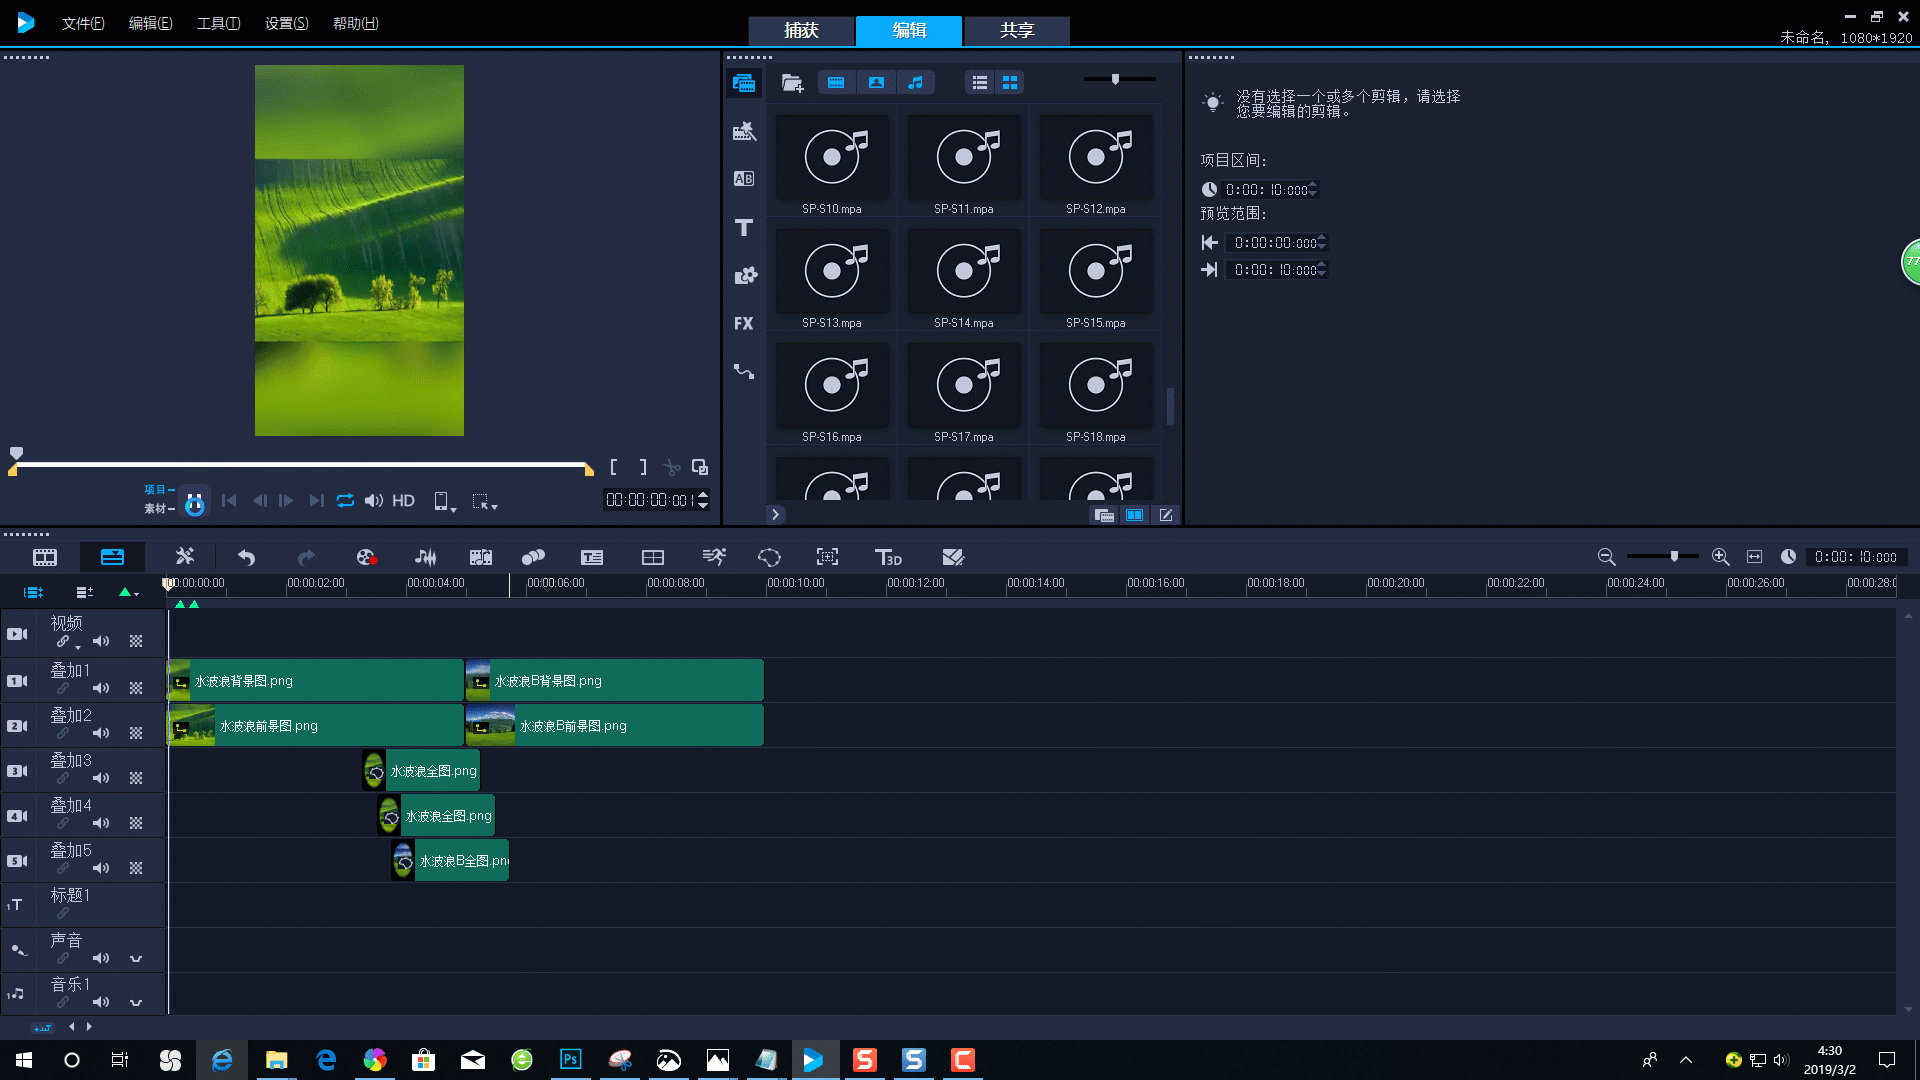Open the Title library T icon

[x=743, y=227]
